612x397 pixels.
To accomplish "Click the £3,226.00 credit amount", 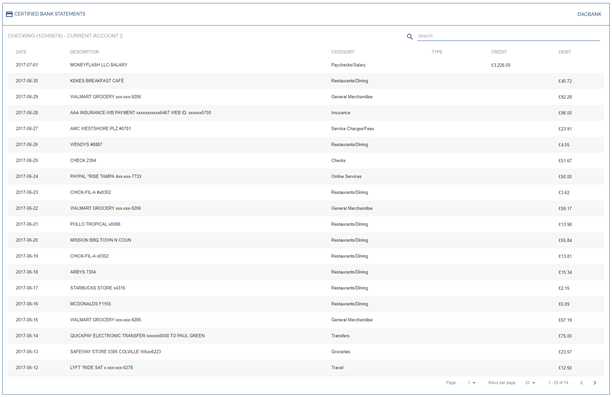I will (500, 65).
